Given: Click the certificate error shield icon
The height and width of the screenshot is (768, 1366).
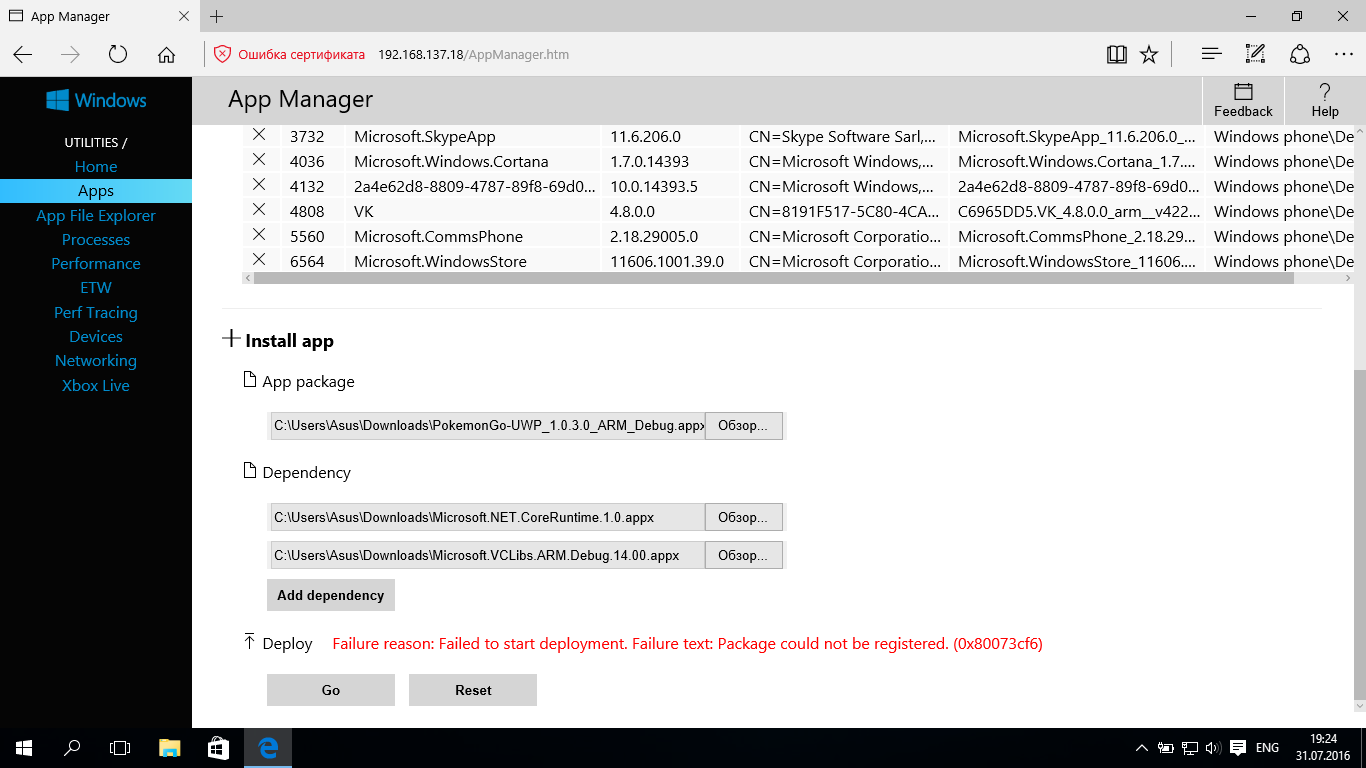Looking at the screenshot, I should (x=222, y=54).
